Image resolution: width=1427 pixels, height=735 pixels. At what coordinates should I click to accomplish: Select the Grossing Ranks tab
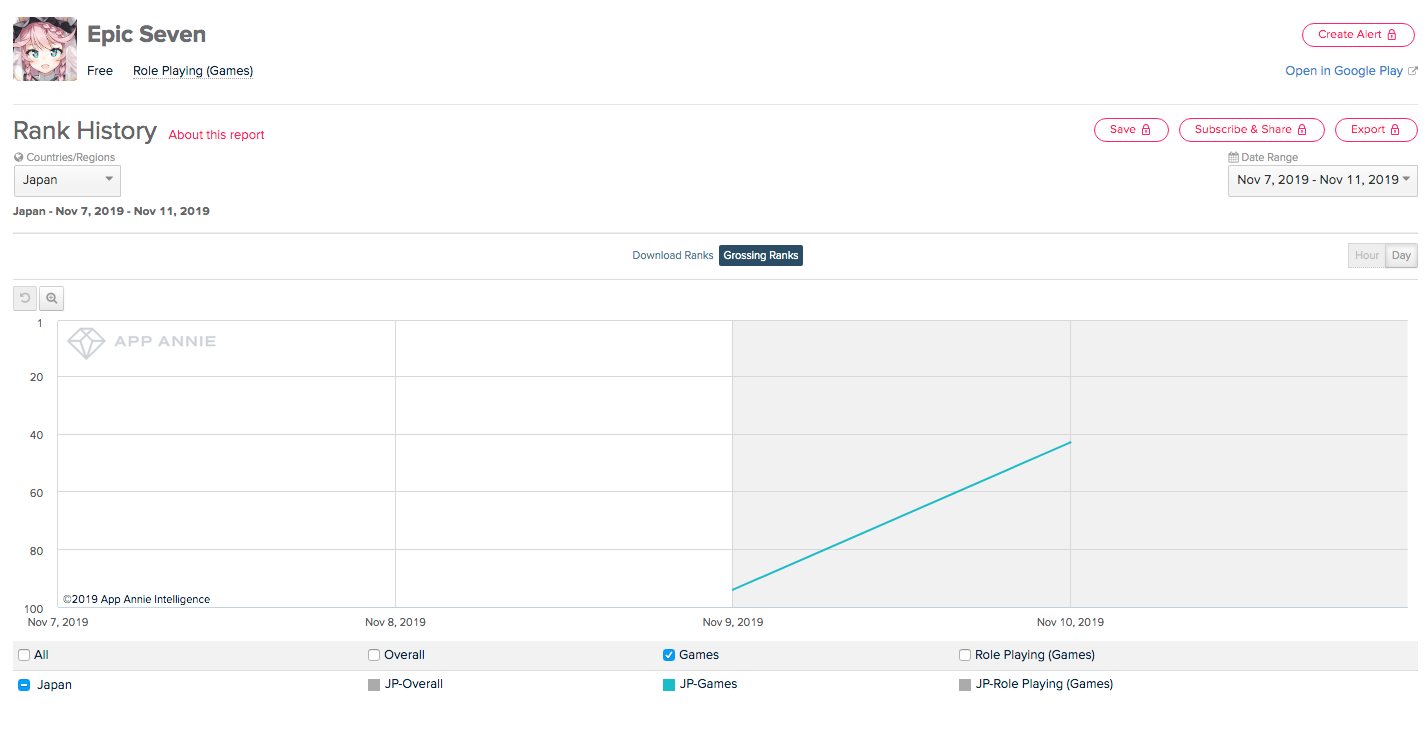pos(761,256)
